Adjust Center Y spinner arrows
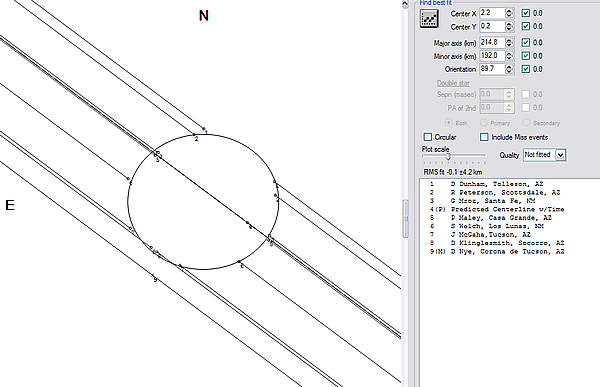Image resolution: width=600 pixels, height=387 pixels. (509, 26)
